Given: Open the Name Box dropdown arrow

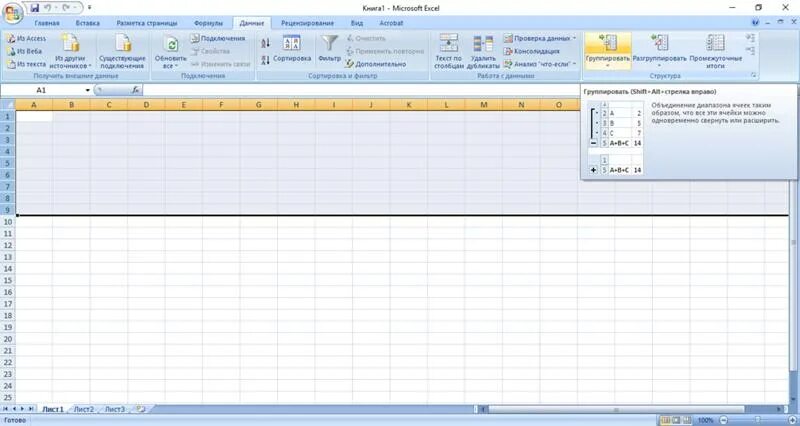Looking at the screenshot, I should click(88, 90).
